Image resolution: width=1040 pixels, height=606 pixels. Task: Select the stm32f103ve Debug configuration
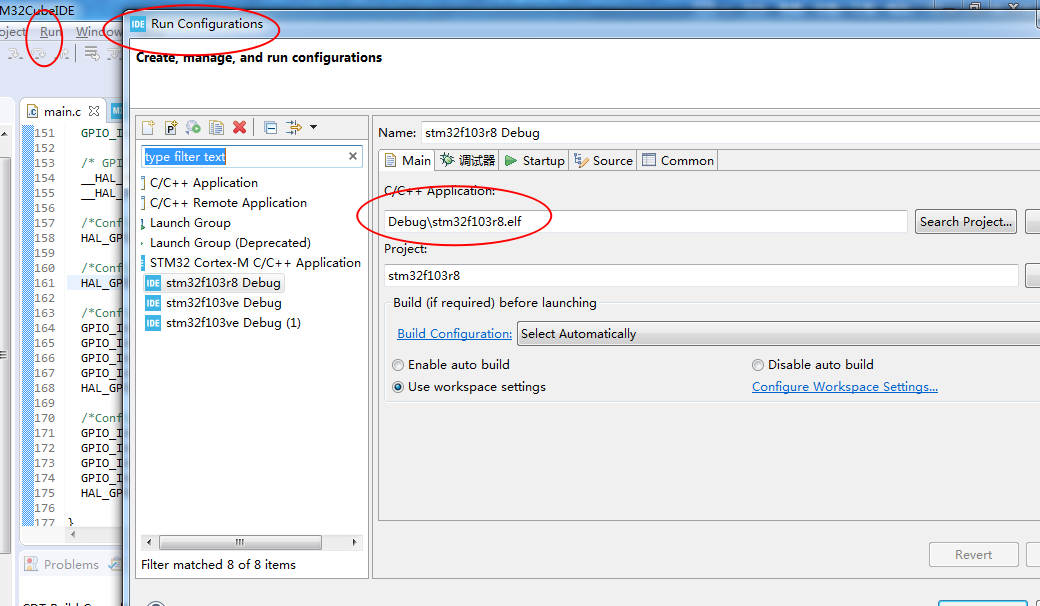[224, 302]
